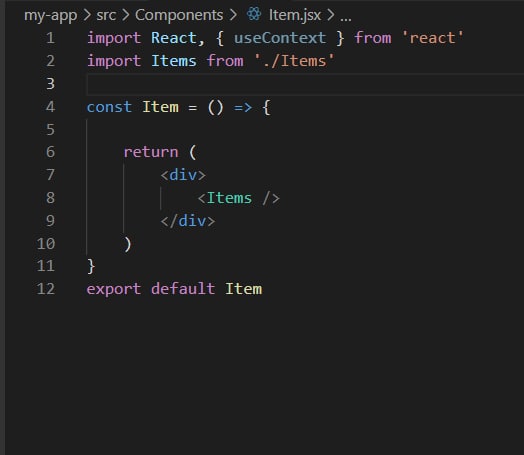
Task: Click the 'react' string on line 1
Action: (x=433, y=38)
